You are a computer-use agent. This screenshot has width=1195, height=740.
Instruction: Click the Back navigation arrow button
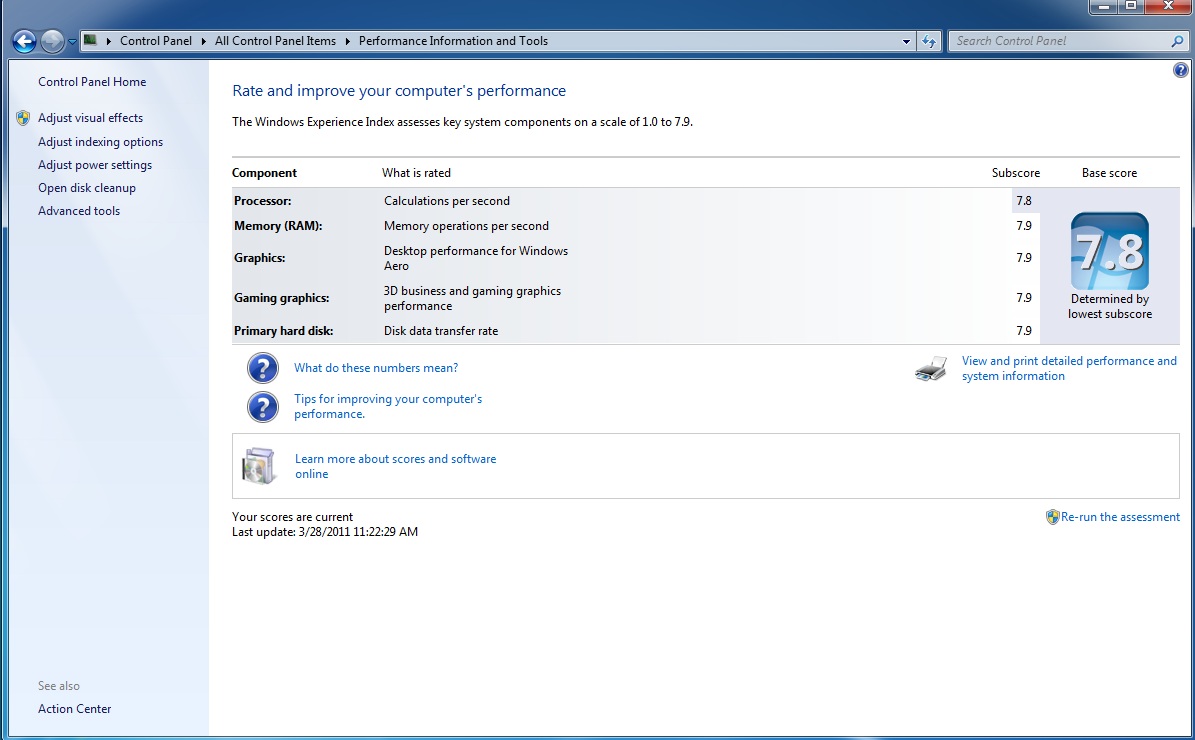[24, 41]
